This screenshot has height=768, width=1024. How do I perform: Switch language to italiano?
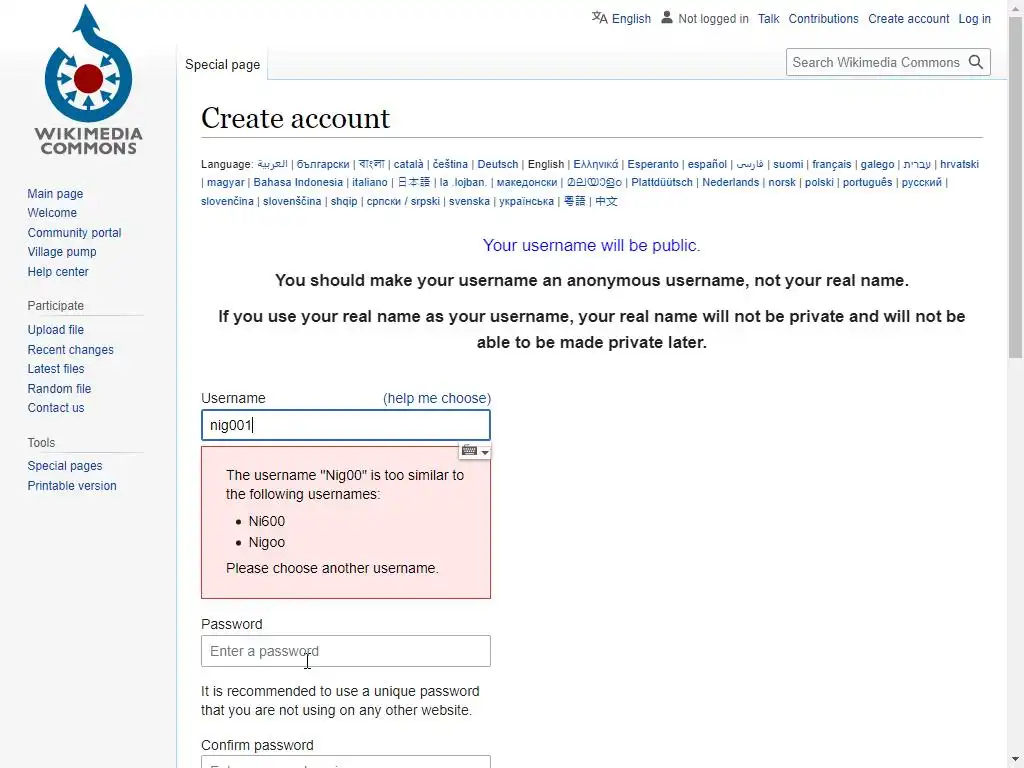(x=370, y=182)
